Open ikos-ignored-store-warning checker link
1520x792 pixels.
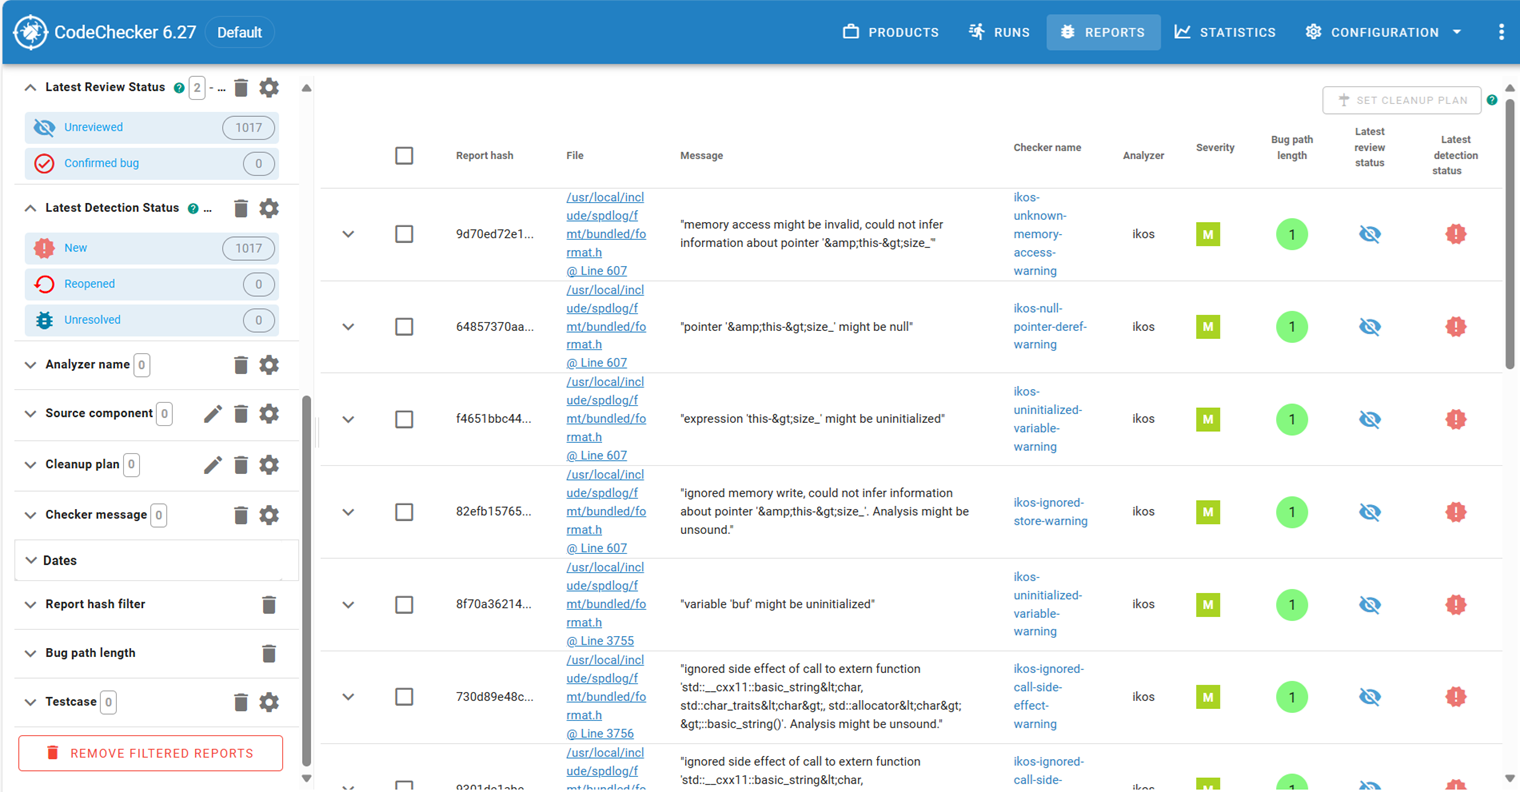(1050, 512)
